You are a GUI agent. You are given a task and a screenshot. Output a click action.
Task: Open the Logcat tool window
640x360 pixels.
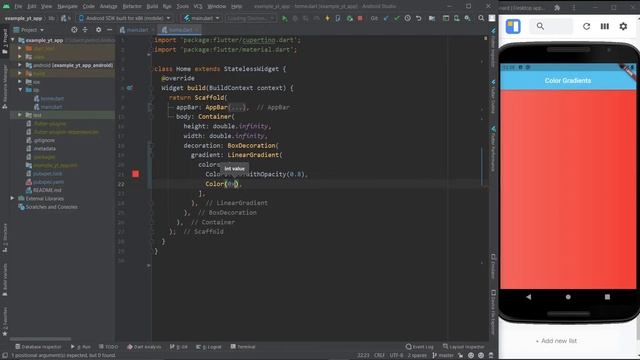[208, 347]
